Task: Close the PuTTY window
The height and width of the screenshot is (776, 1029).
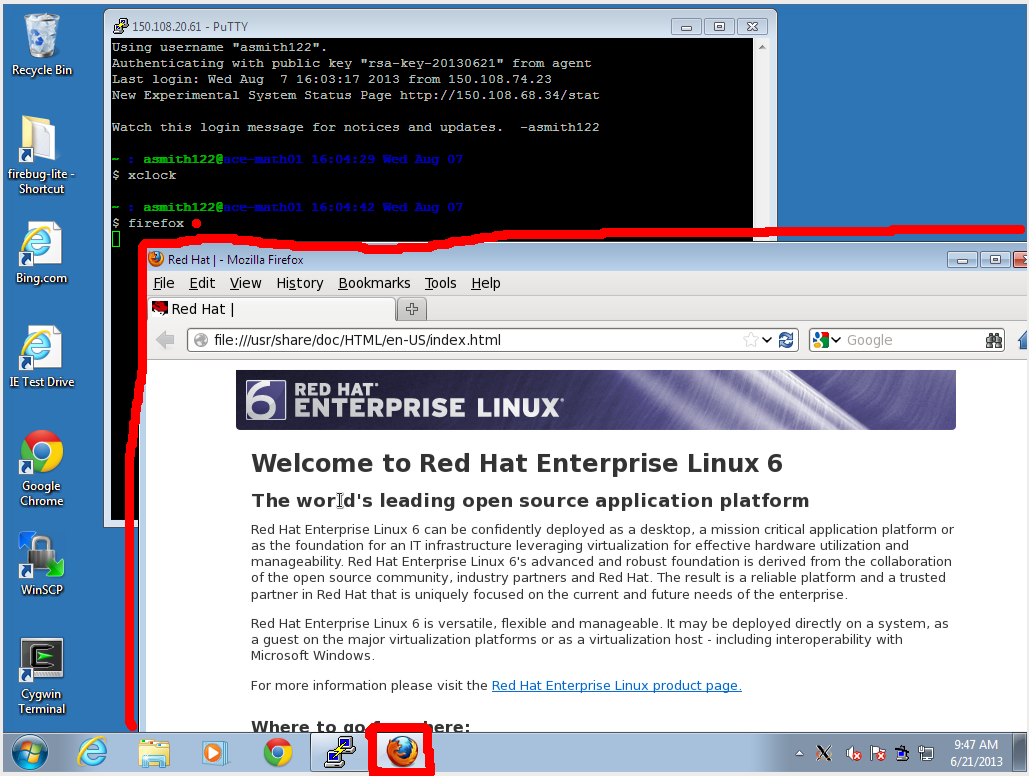Action: tap(752, 27)
